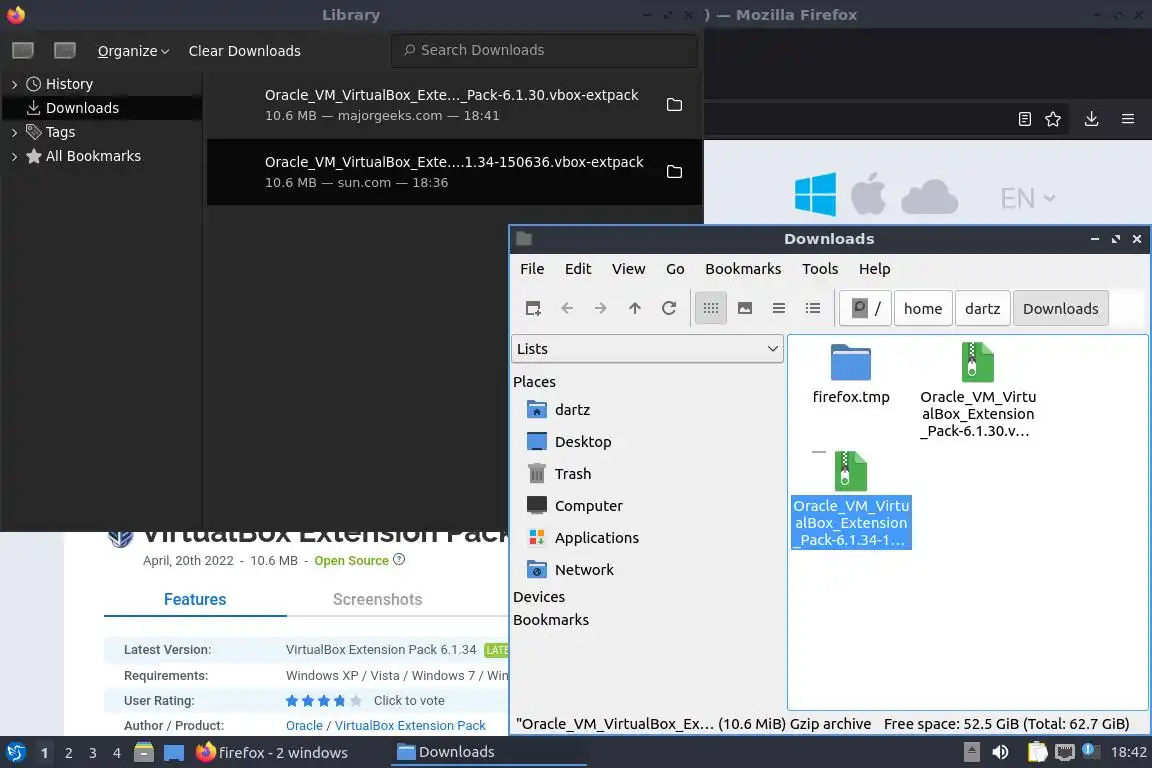Go up to parent folder
The height and width of the screenshot is (768, 1152).
635,308
